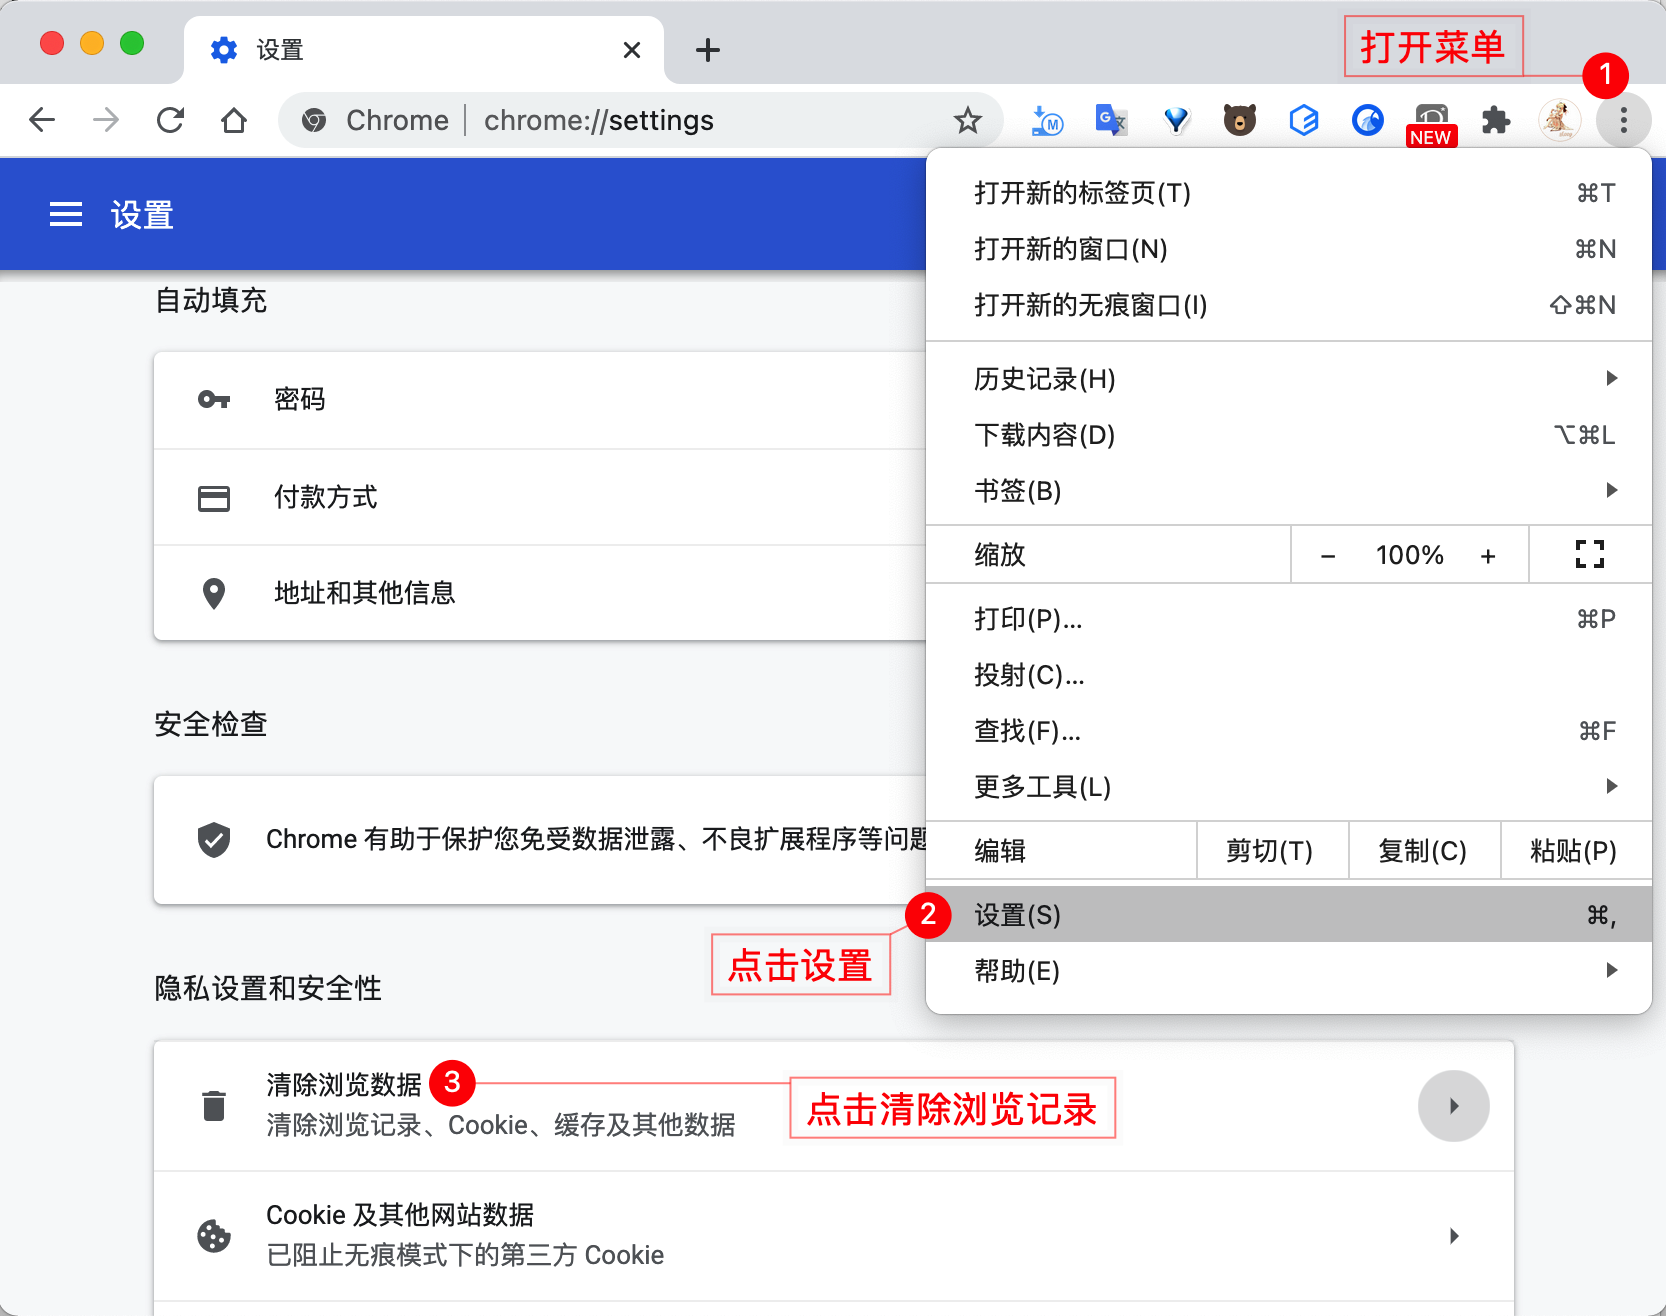This screenshot has width=1666, height=1316.
Task: Expand the 更多工具(L) submenu
Action: (x=1289, y=787)
